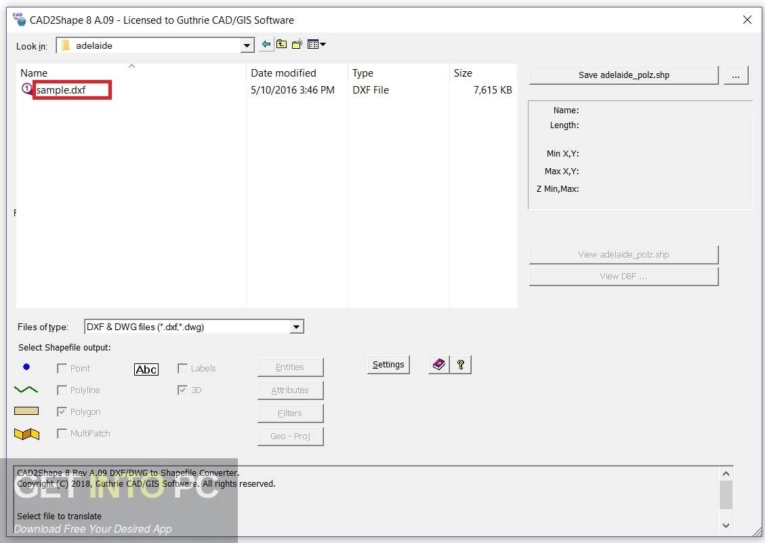Screen dimensions: 765x543
Task: Toggle the 3D checkbox
Action: 182,390
